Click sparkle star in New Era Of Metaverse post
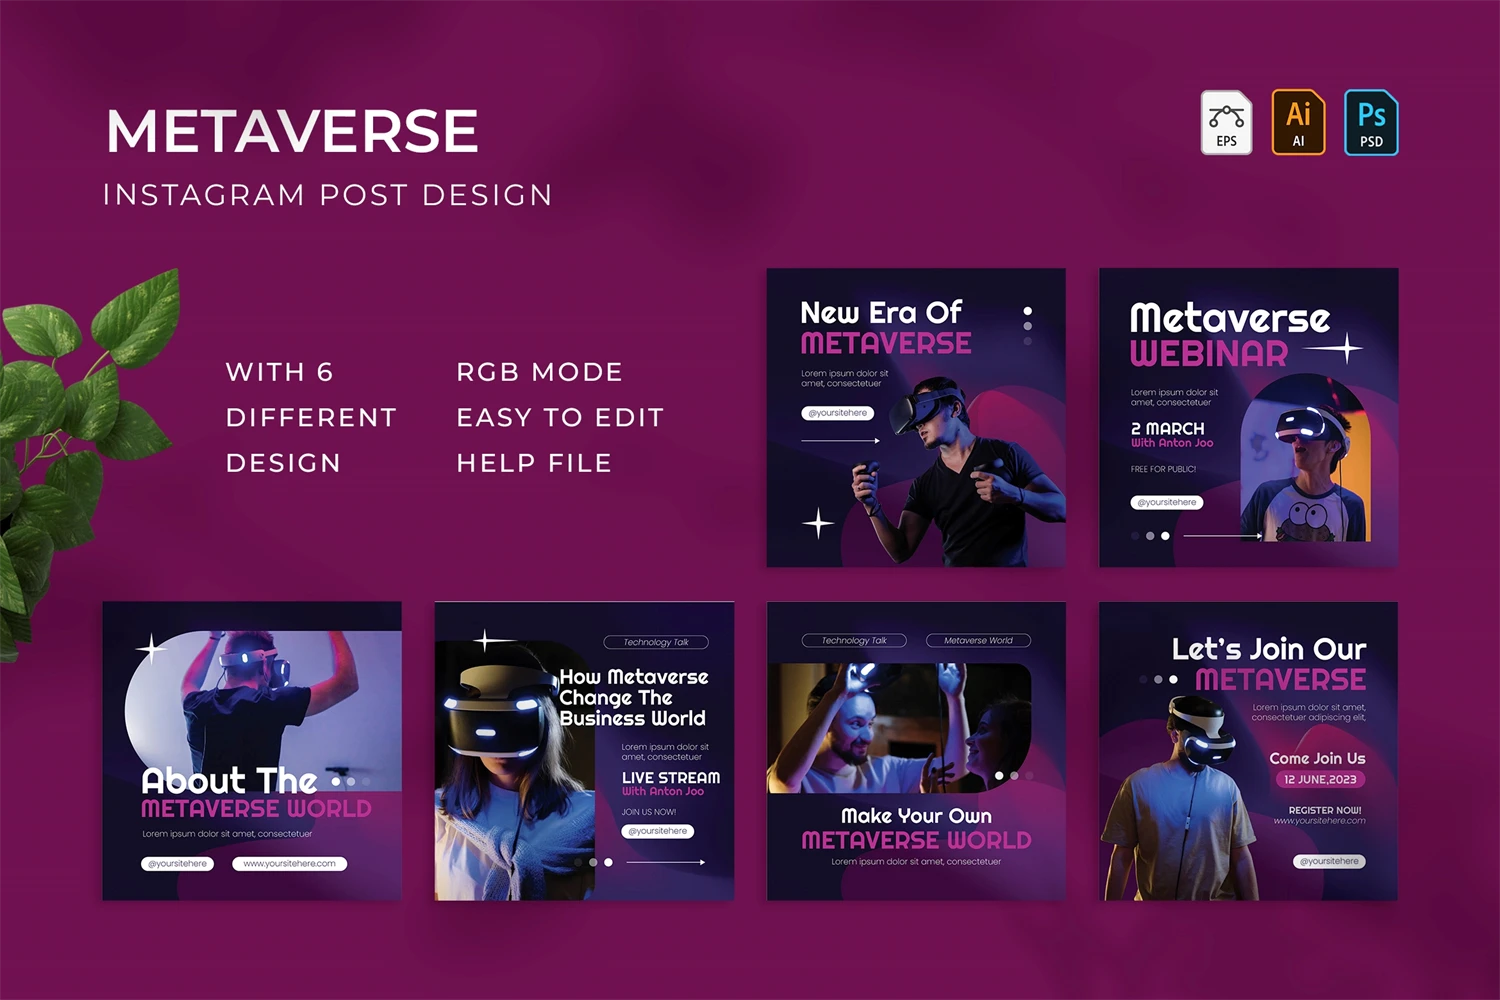 click(818, 522)
